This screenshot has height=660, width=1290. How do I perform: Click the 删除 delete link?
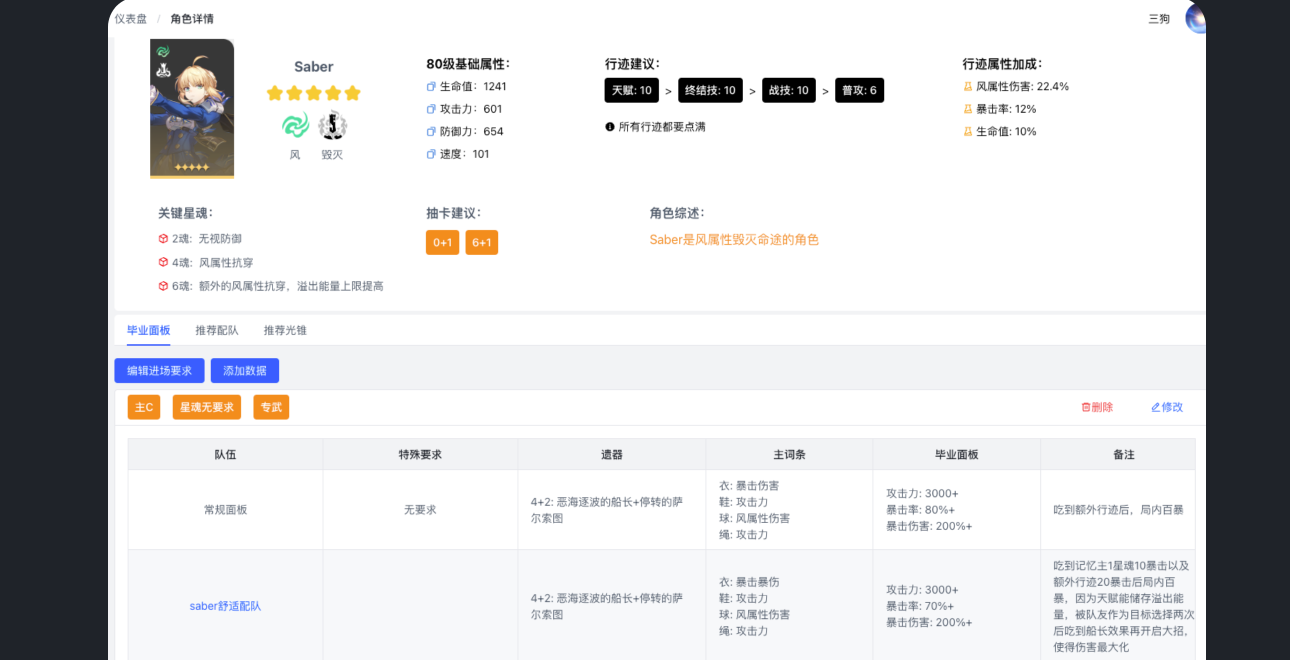(x=1097, y=407)
